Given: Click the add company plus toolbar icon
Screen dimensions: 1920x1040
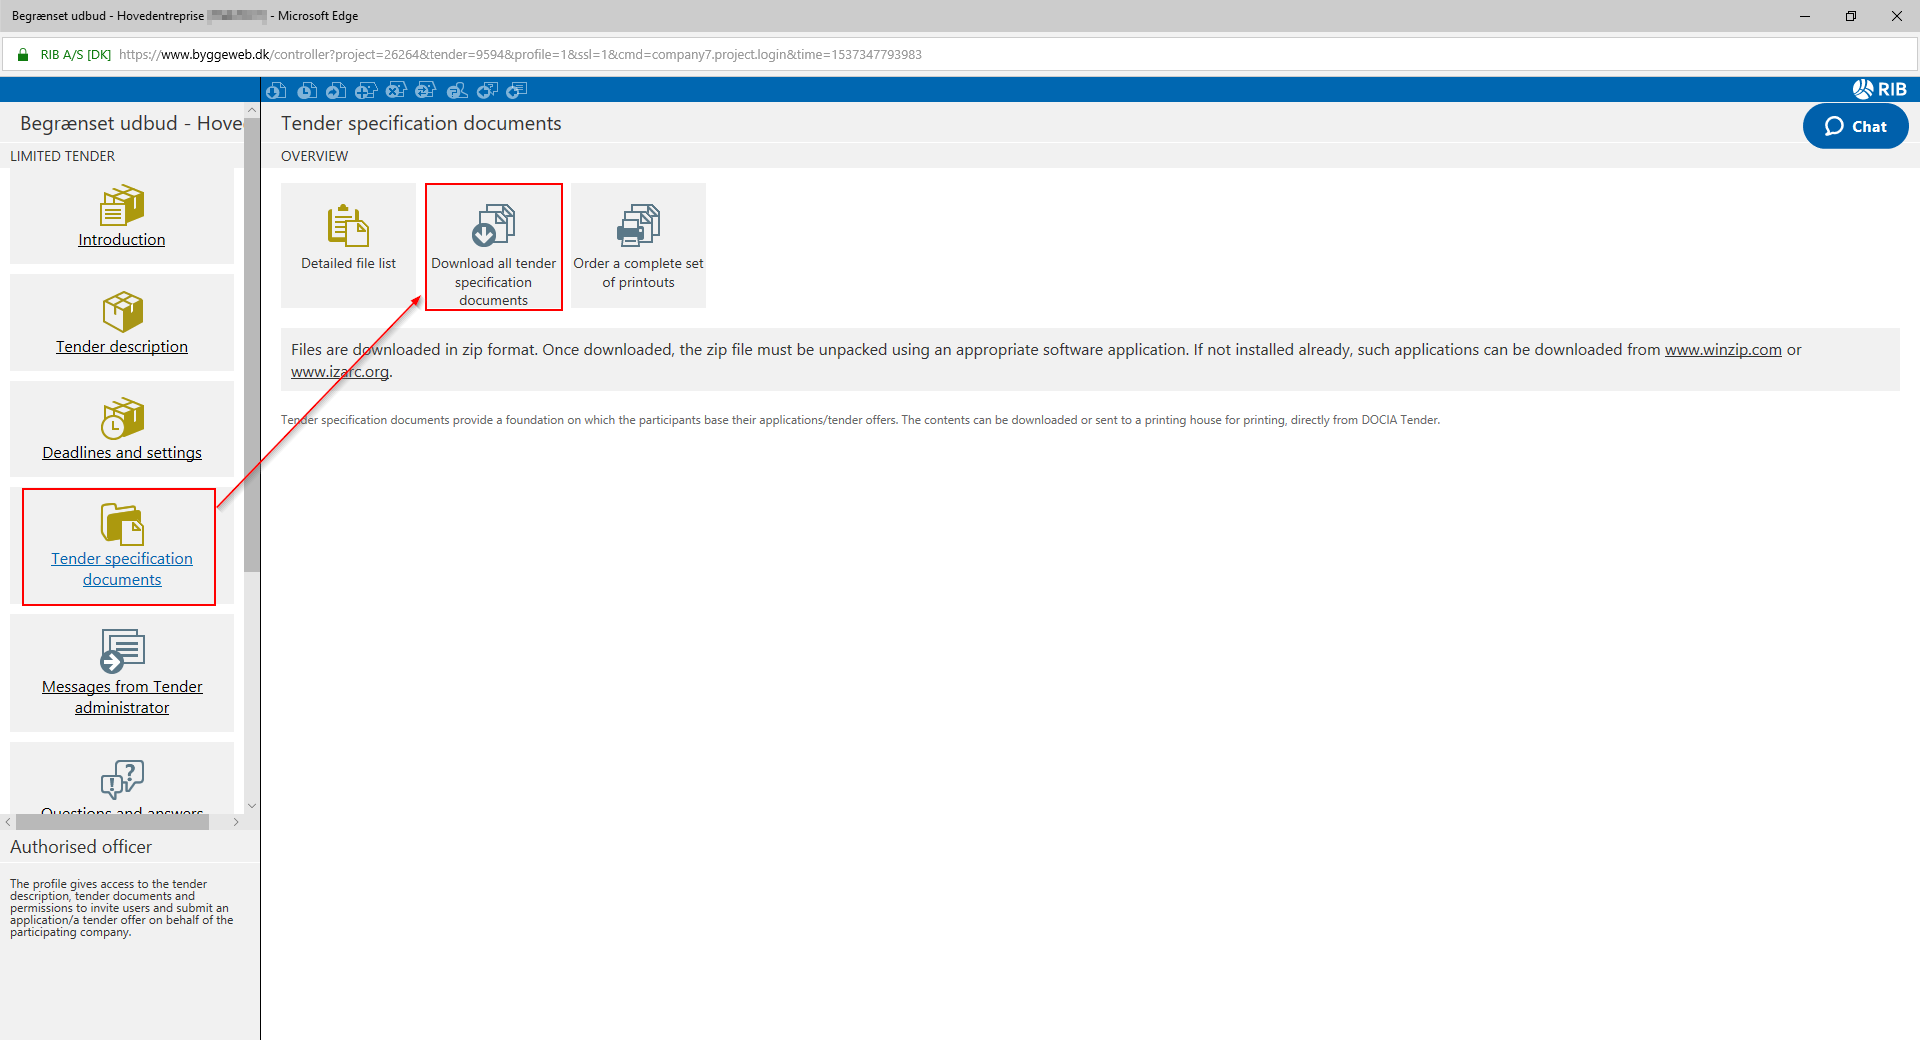Looking at the screenshot, I should (x=366, y=91).
